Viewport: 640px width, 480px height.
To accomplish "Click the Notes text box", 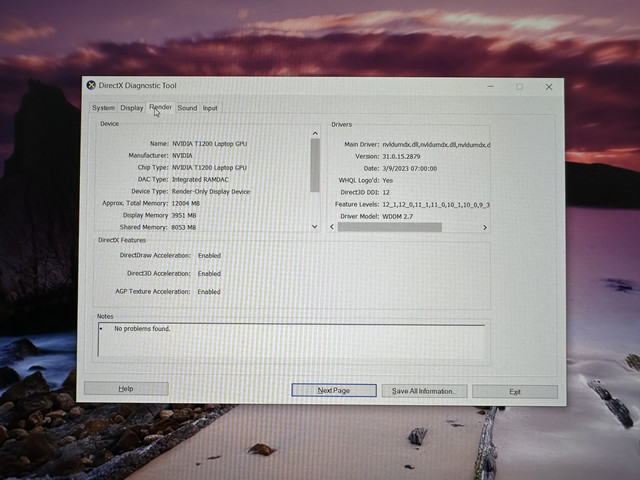I will coord(291,341).
